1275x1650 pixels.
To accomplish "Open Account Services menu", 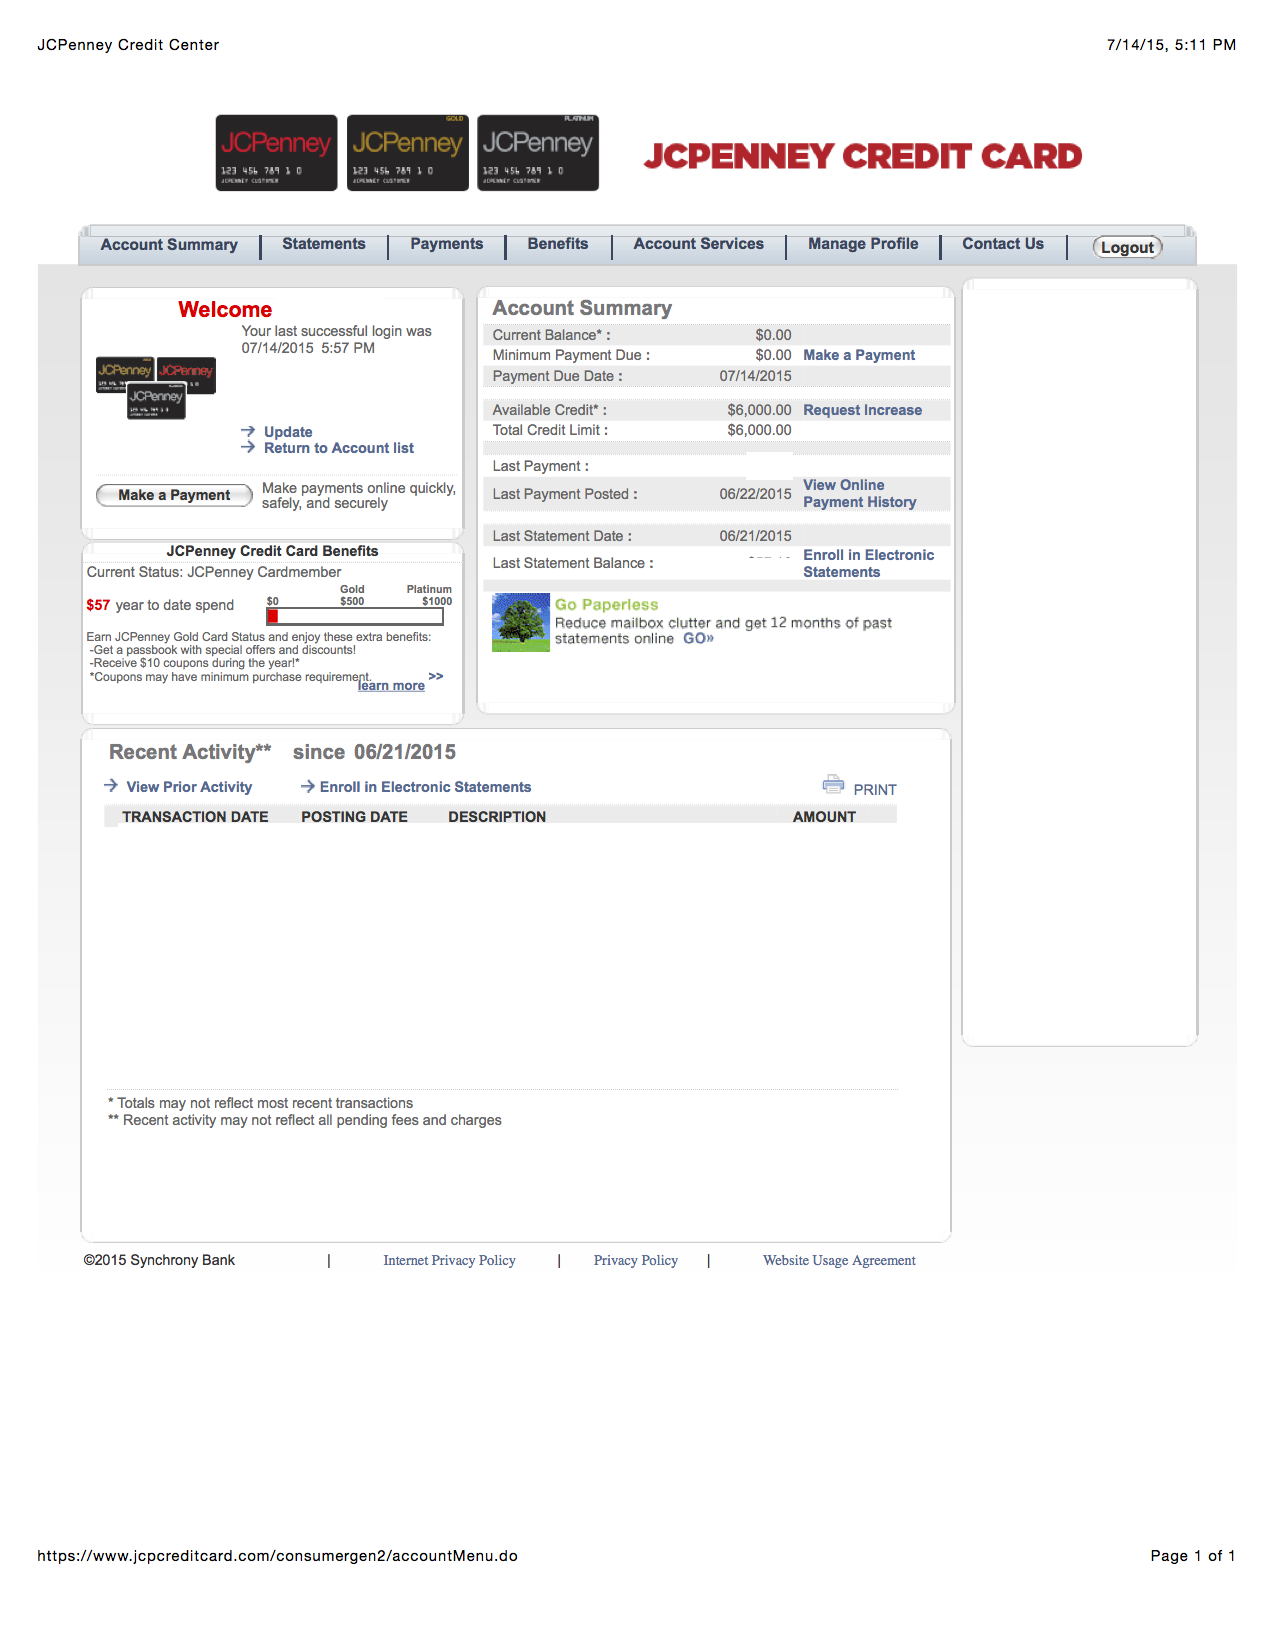I will click(x=698, y=244).
